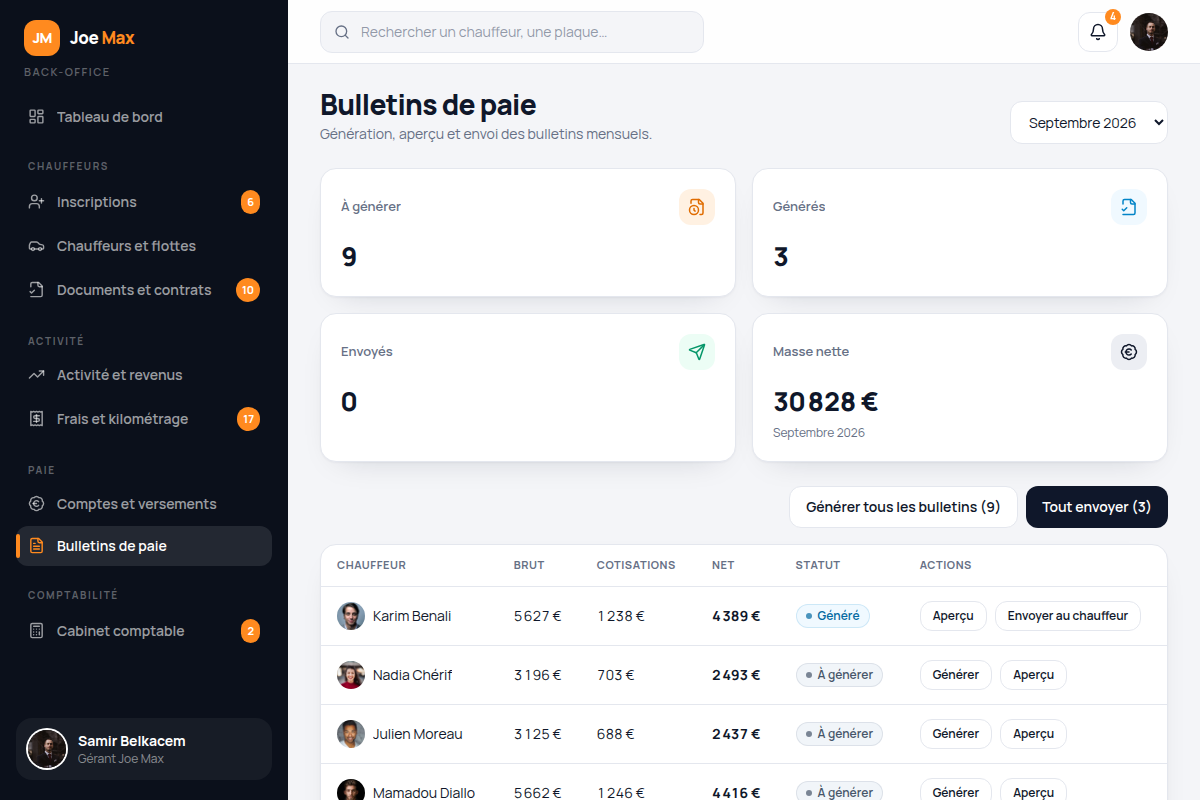Screen dimensions: 1200x800
Task: Click the Documents et contrats file icon
Action: pos(36,290)
